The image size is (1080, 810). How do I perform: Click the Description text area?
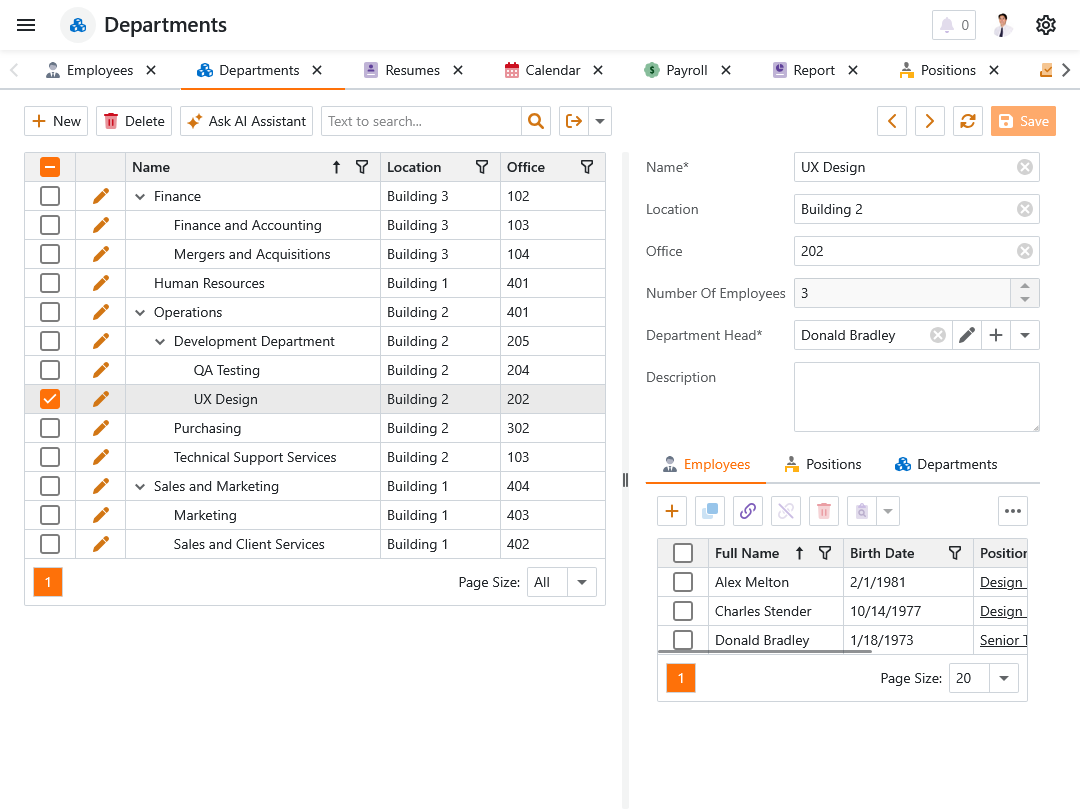(x=916, y=397)
